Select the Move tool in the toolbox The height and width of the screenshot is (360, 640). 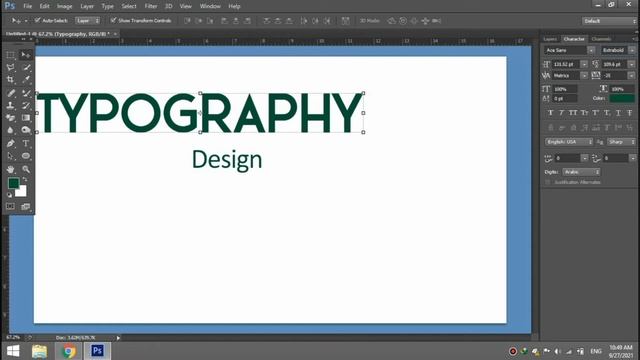point(26,55)
